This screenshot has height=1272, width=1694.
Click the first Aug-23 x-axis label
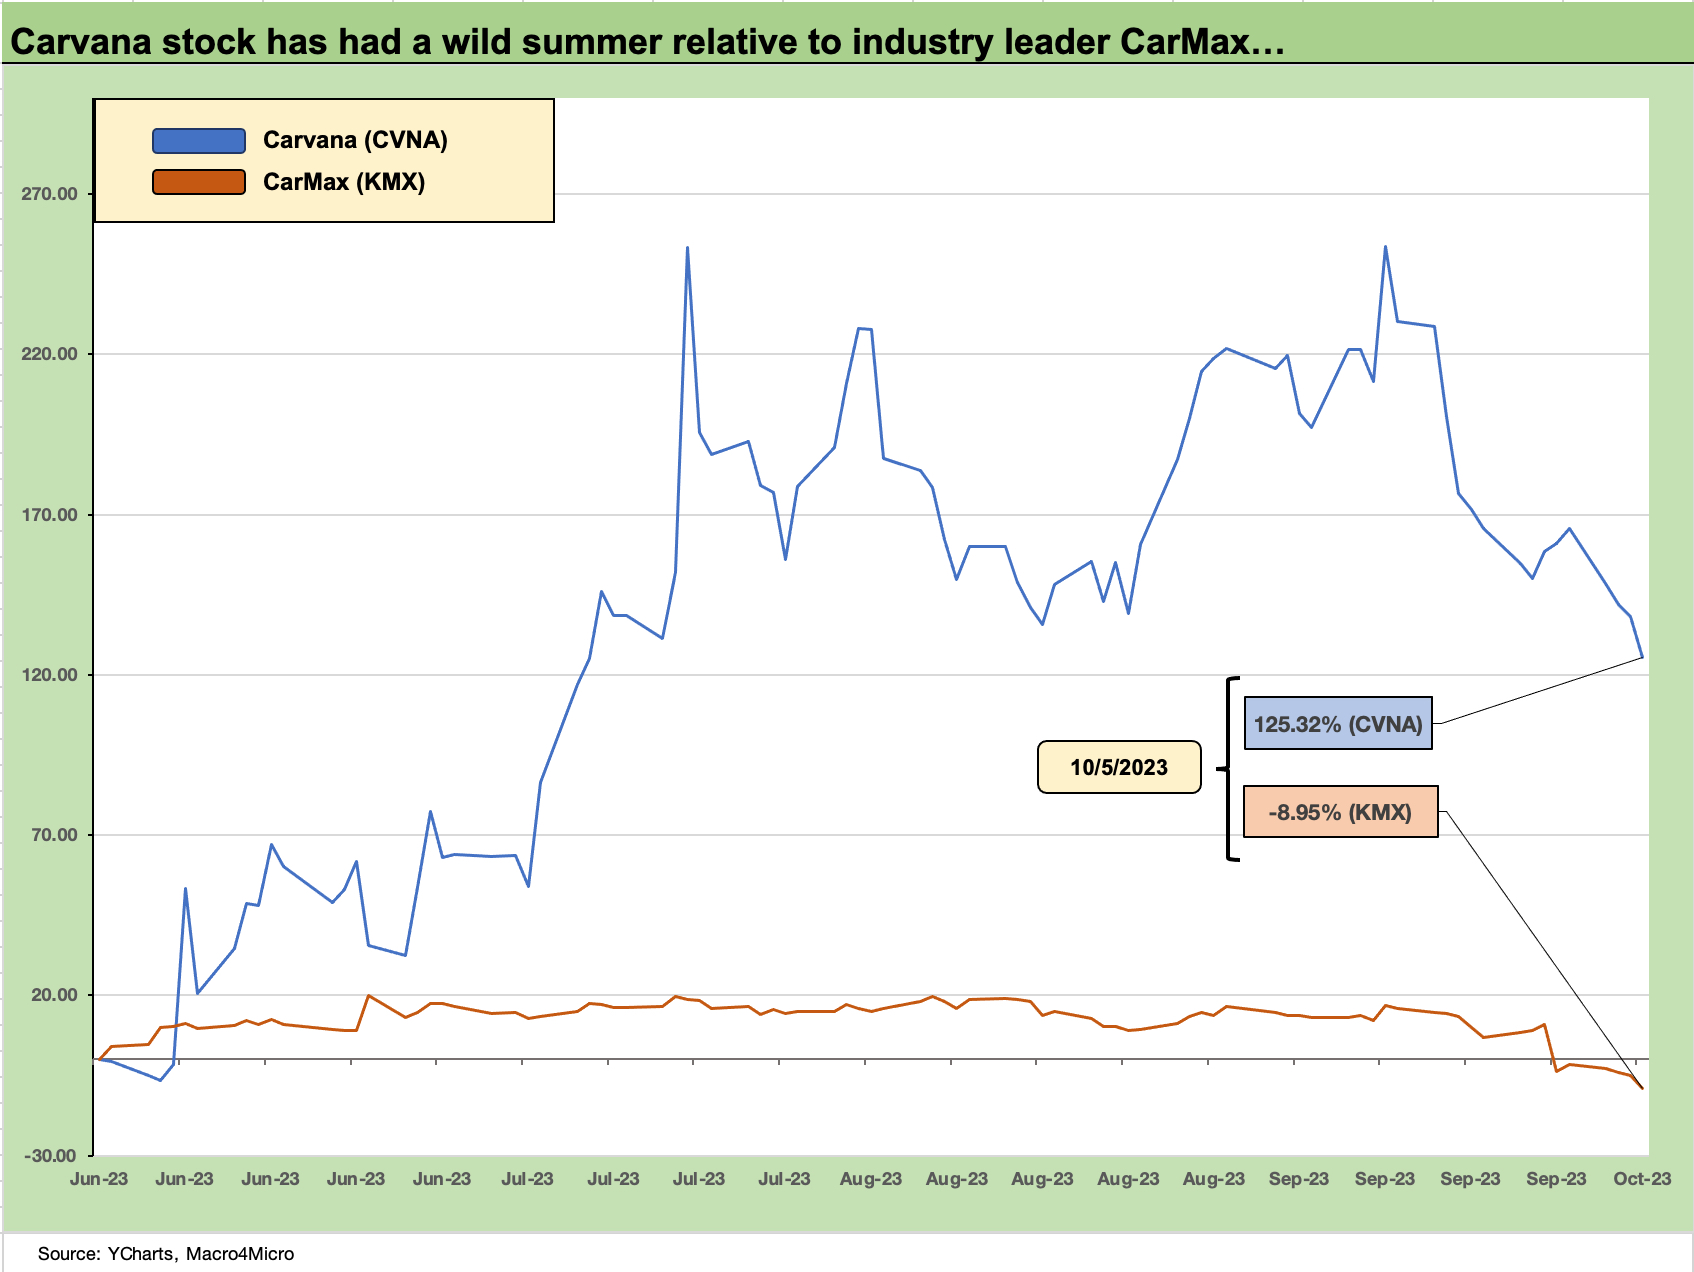click(x=870, y=1179)
